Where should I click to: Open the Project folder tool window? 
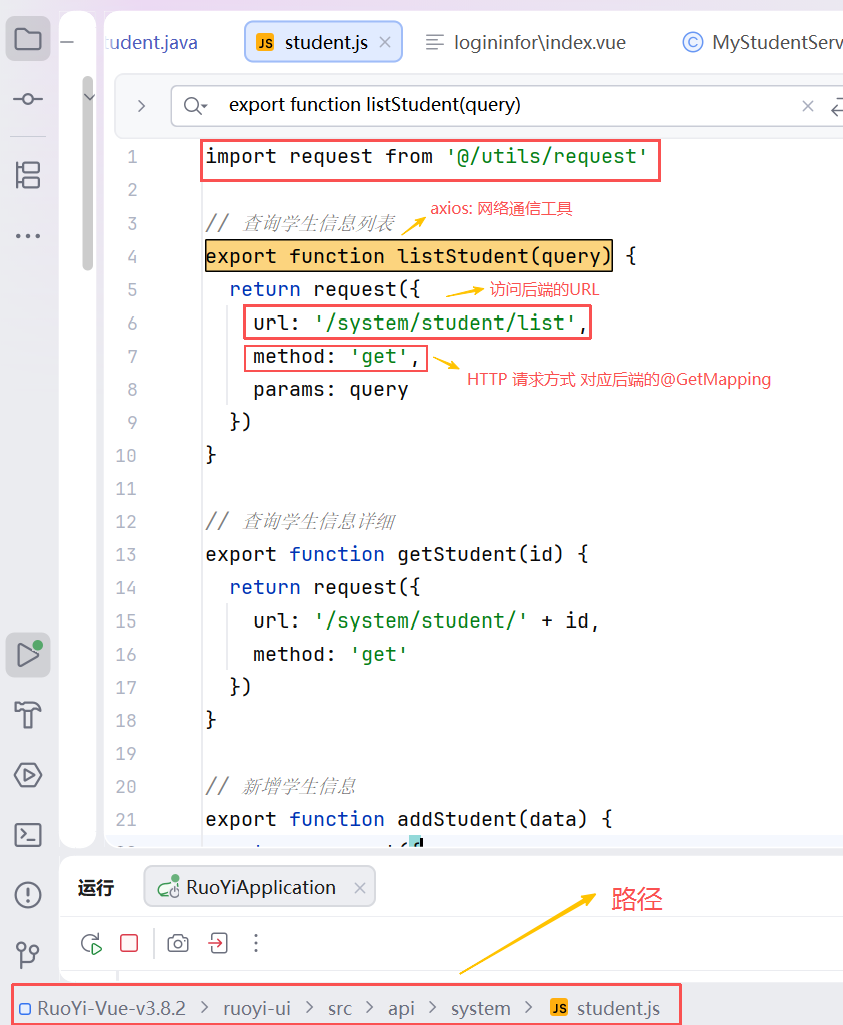pos(28,39)
